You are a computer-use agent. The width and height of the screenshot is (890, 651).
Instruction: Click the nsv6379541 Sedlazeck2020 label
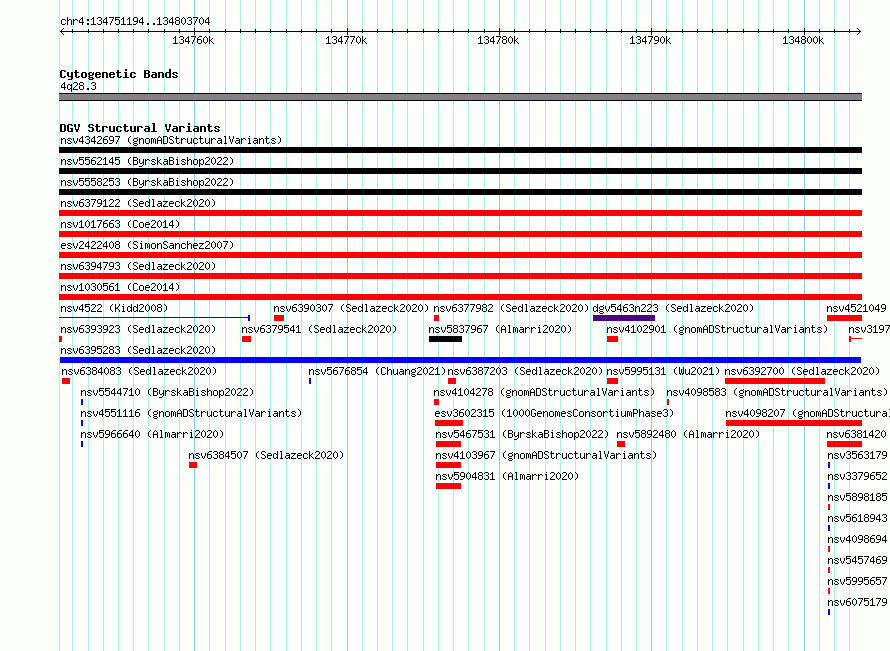319,329
